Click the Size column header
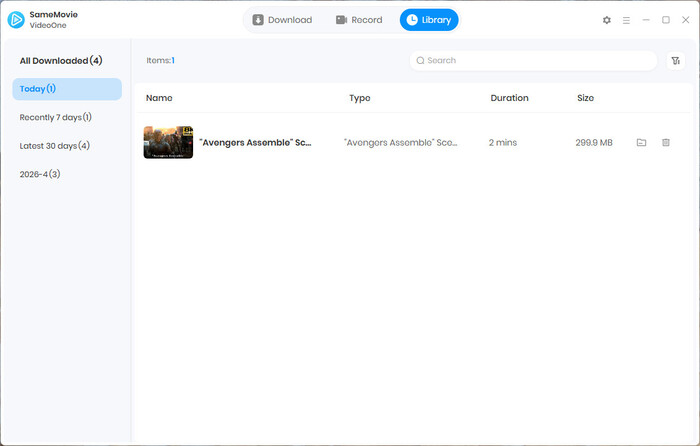 [x=585, y=98]
